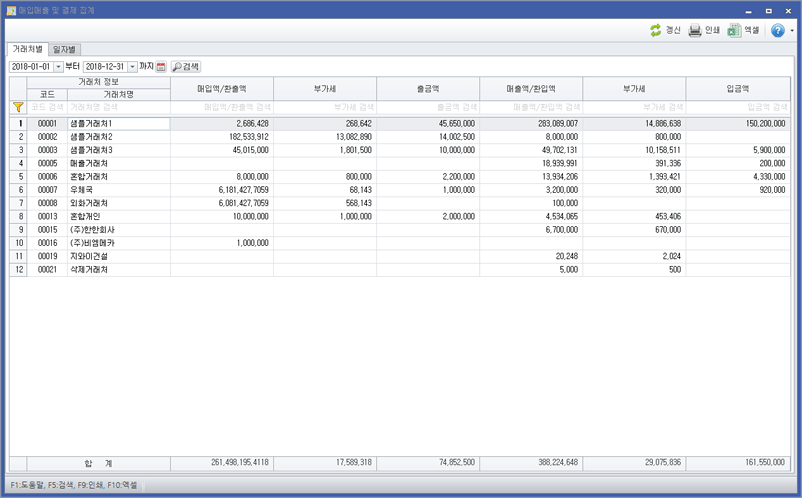Select the 거래처별 tab
This screenshot has width=802, height=498.
27,48
